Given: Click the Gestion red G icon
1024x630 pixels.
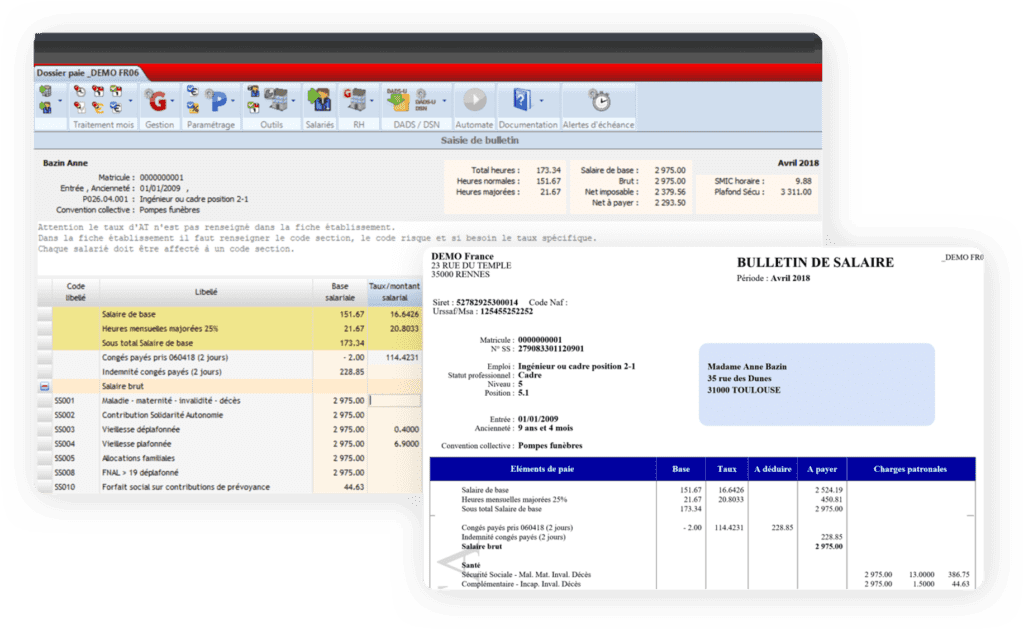Looking at the screenshot, I should (x=156, y=100).
